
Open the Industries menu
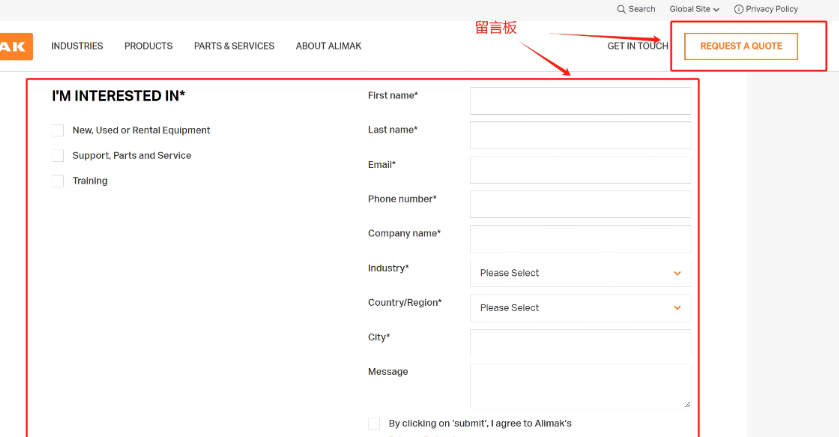click(77, 46)
